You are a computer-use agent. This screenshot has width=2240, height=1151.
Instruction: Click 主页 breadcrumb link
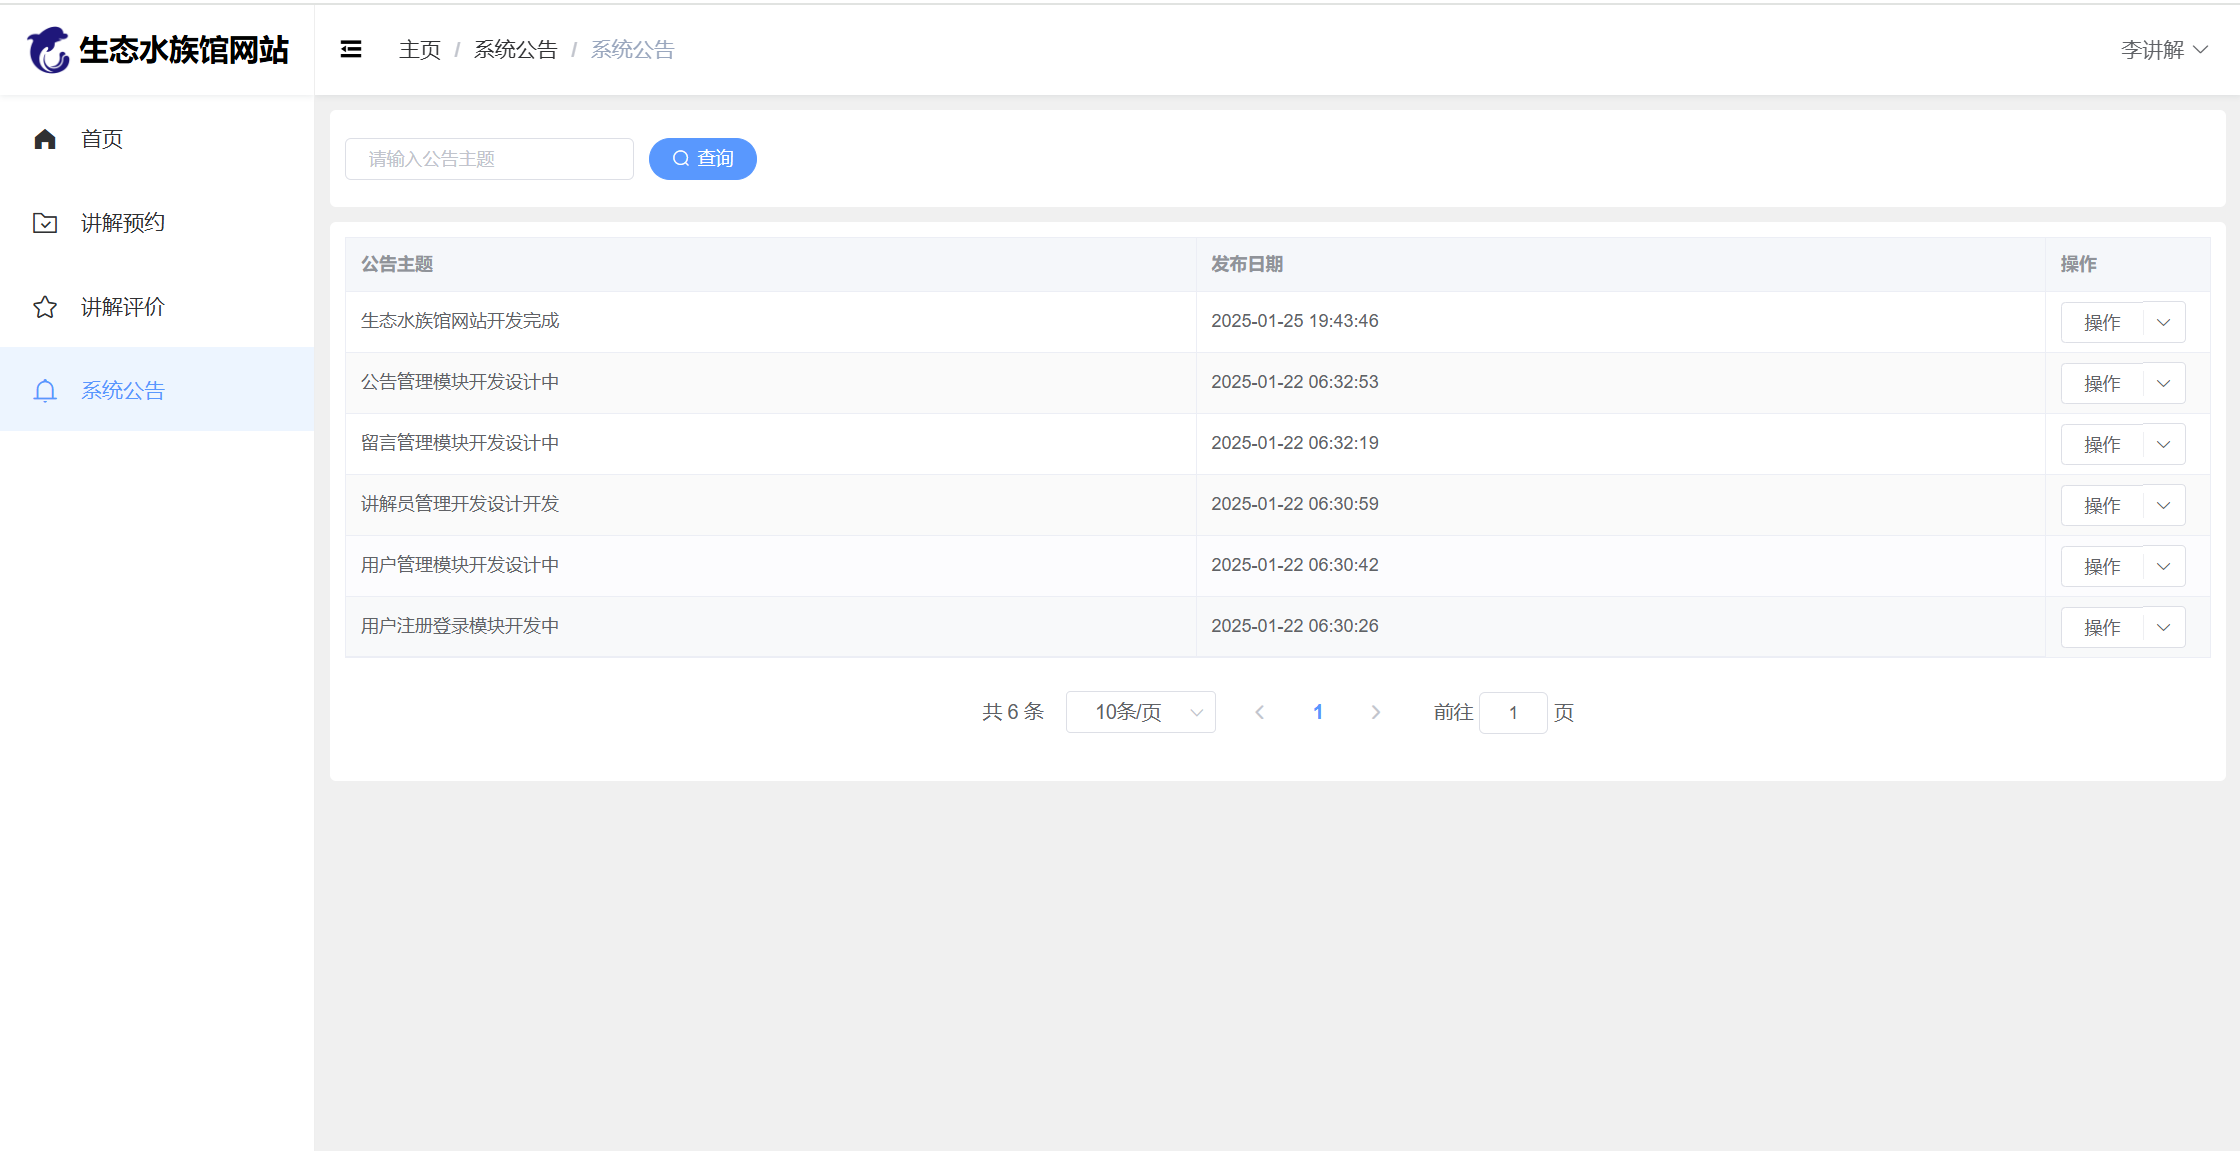pyautogui.click(x=419, y=50)
